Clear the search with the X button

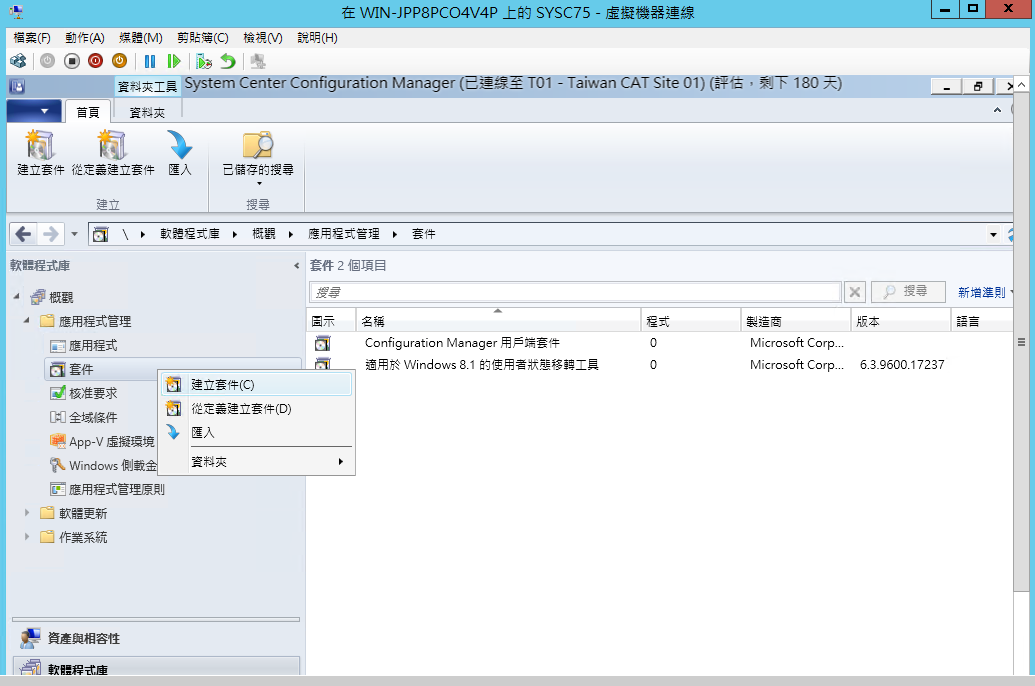[x=854, y=292]
